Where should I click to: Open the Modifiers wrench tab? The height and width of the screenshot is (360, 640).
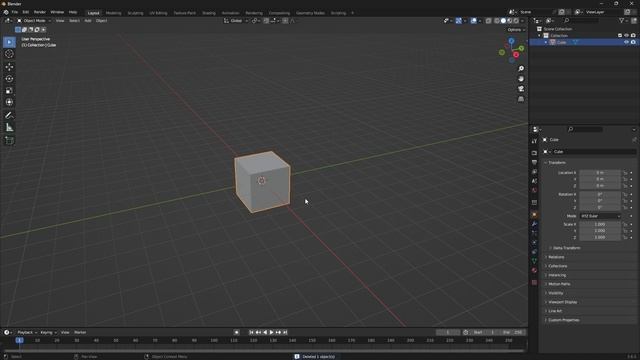534,224
